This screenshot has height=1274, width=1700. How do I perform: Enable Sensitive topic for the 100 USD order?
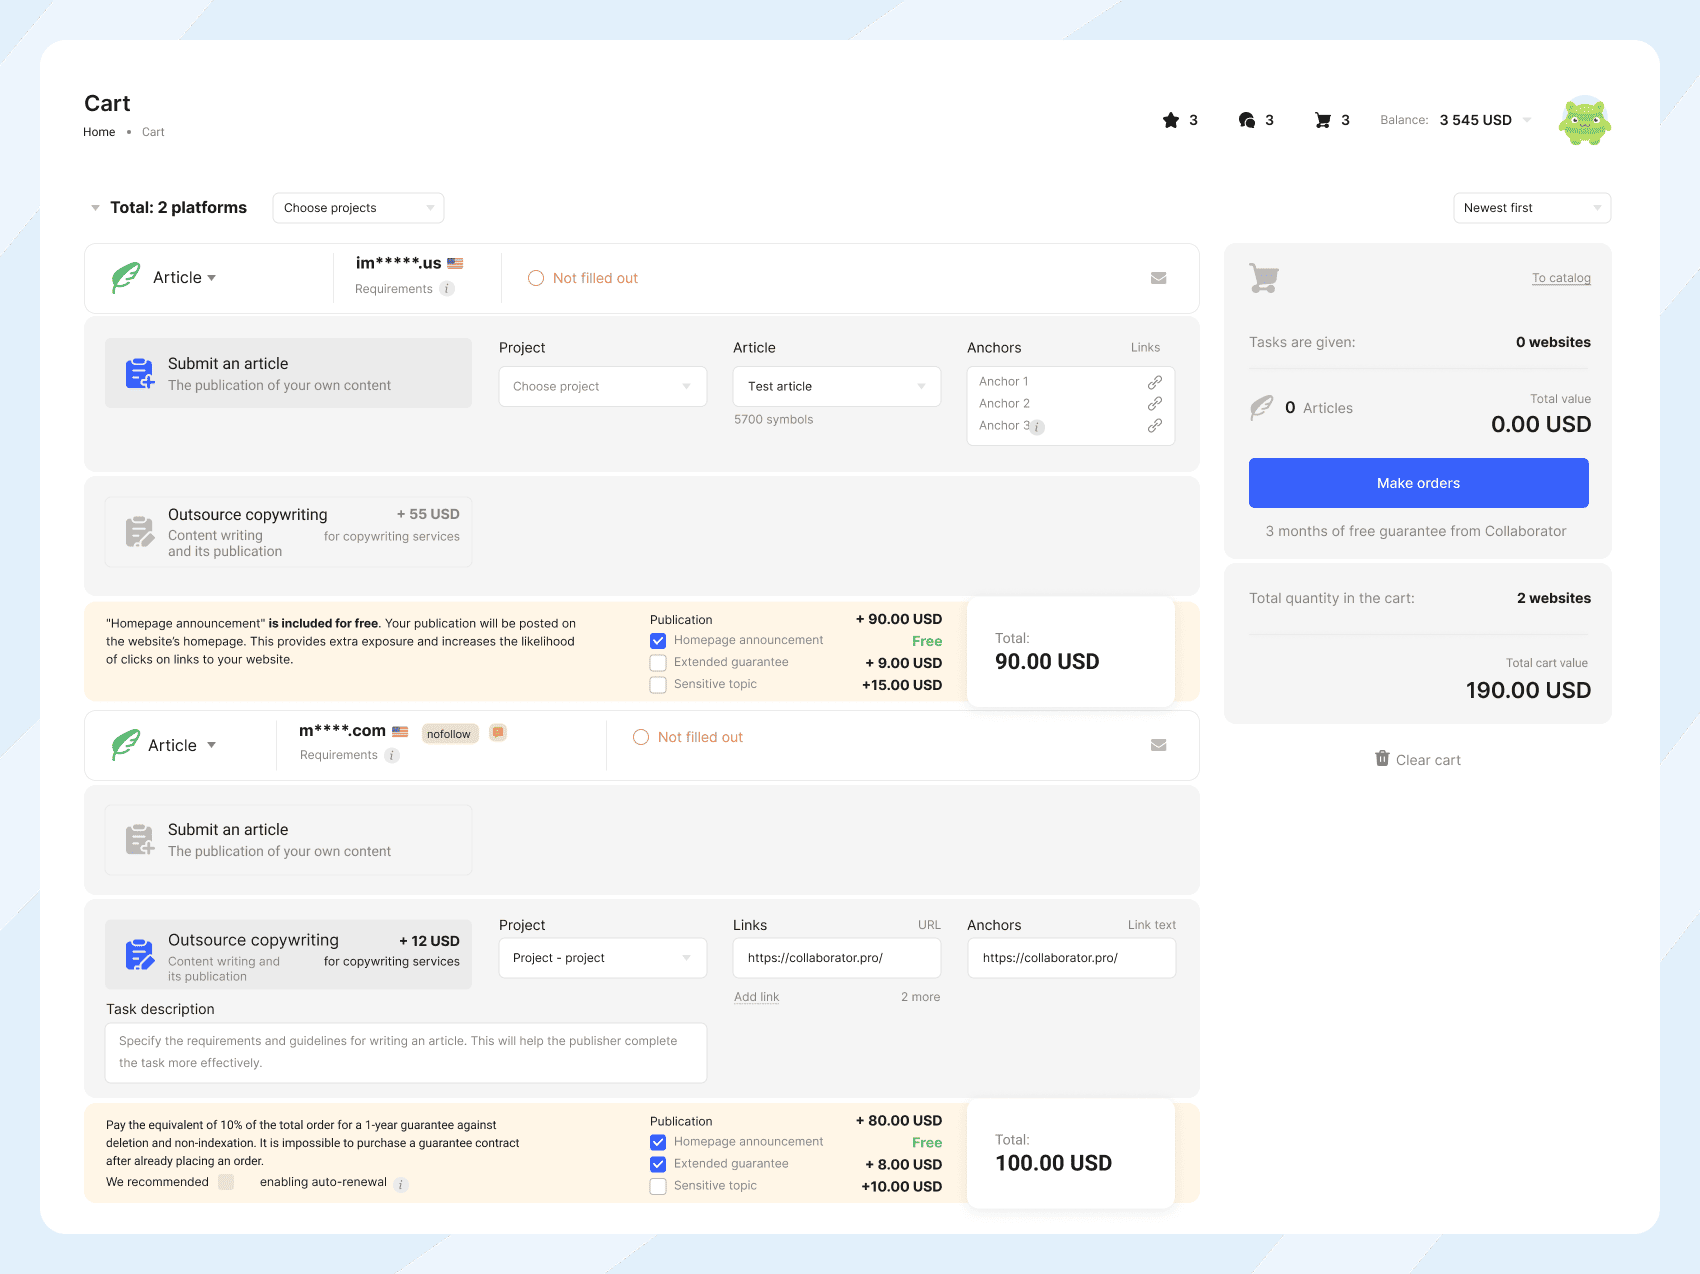click(x=658, y=1186)
